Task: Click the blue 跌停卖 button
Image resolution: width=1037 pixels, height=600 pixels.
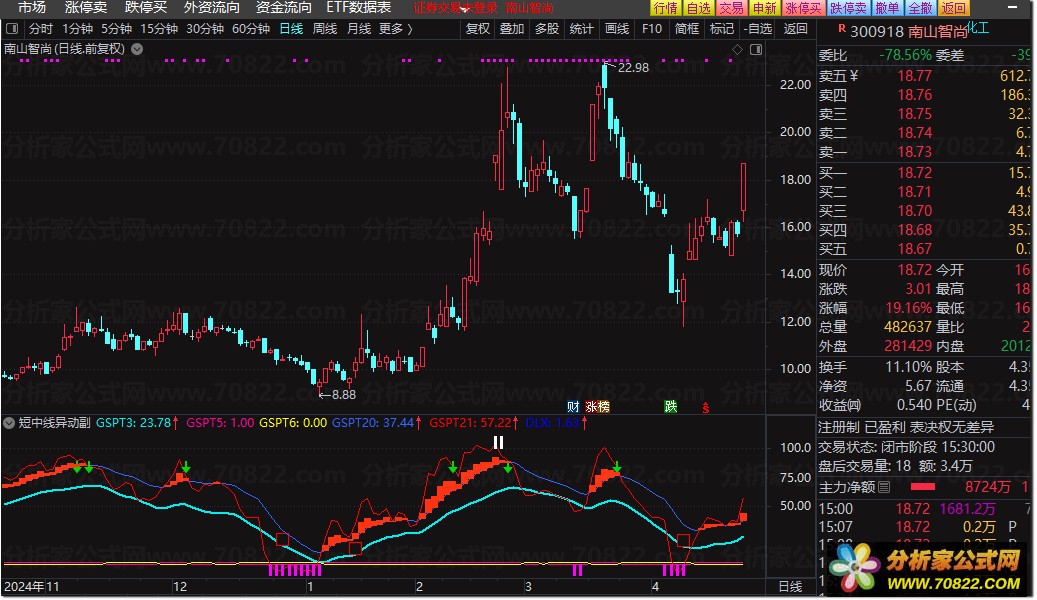Action: coord(849,8)
